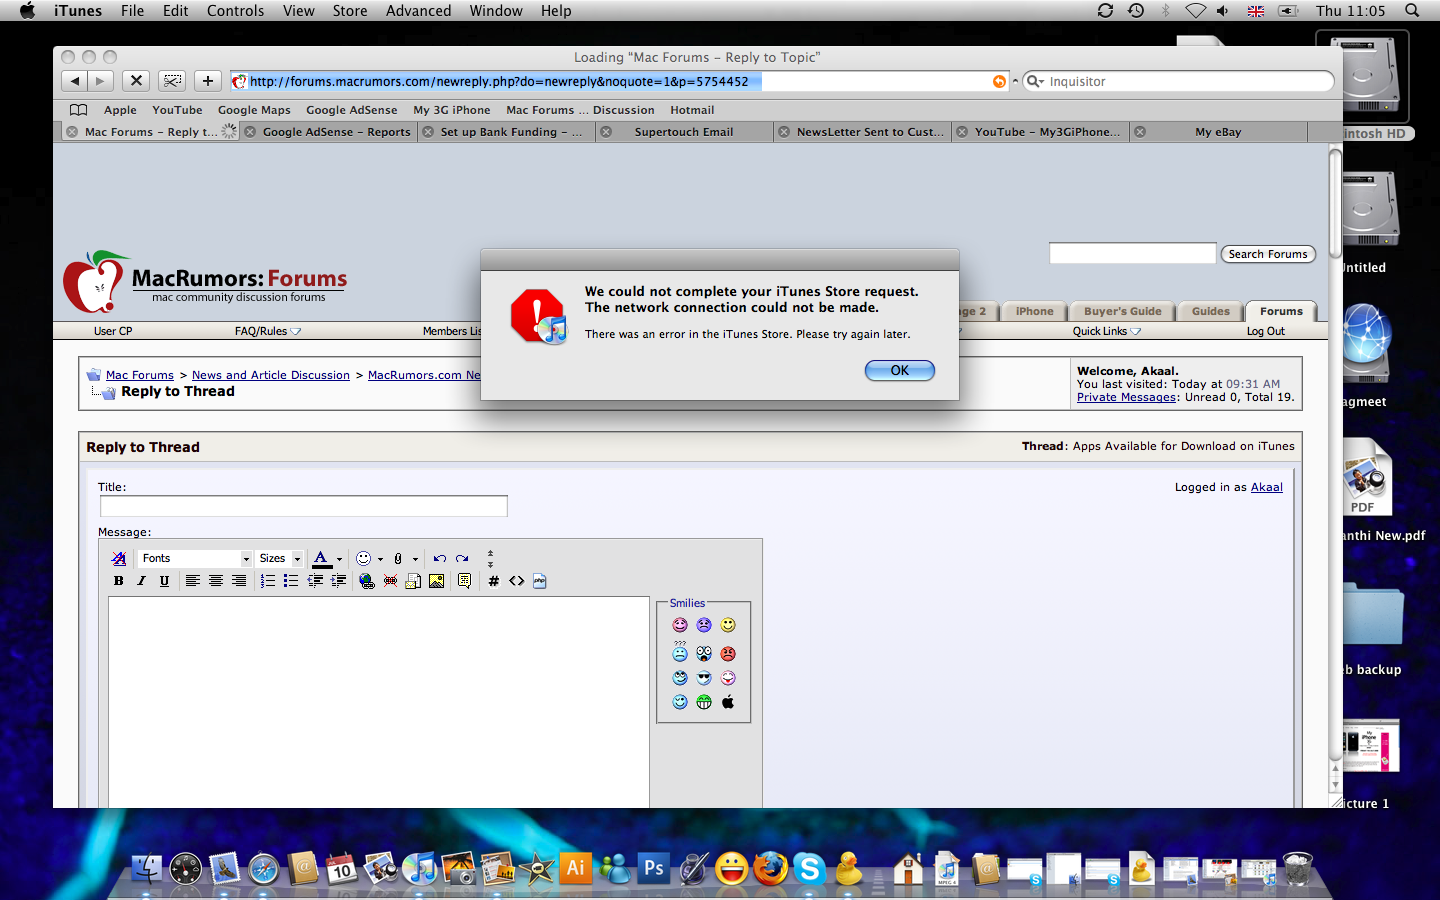Open the User CP link
The image size is (1440, 900).
[x=113, y=331]
